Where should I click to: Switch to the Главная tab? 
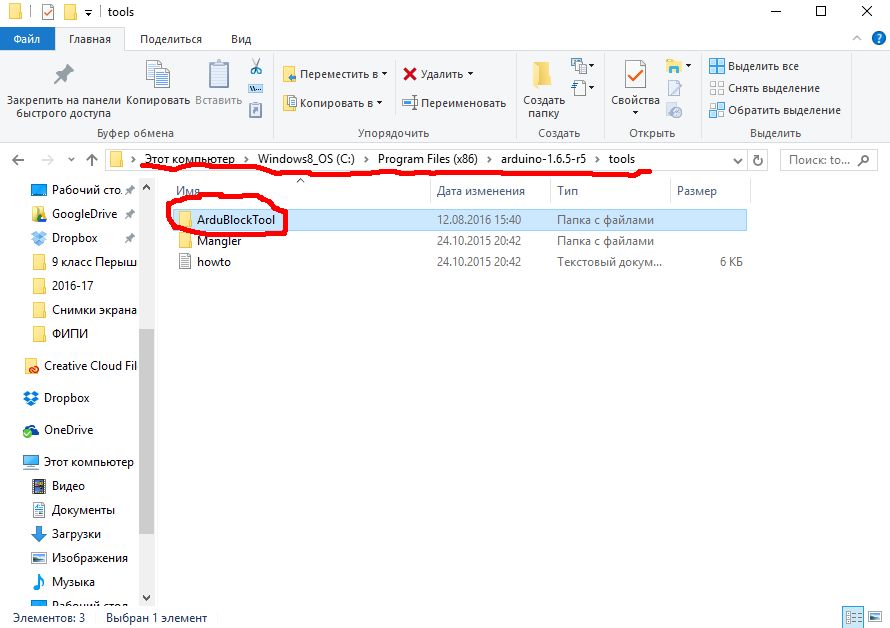point(90,39)
